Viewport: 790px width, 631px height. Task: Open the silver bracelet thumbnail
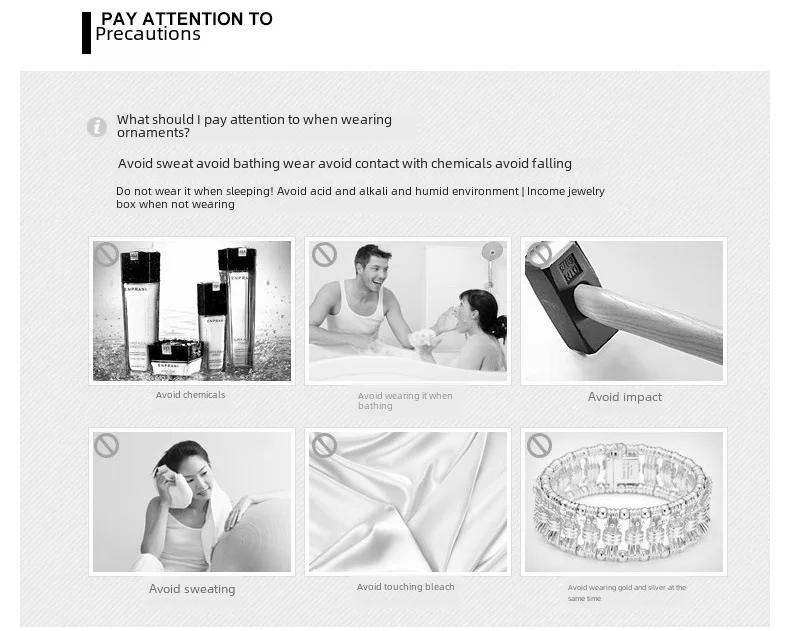click(x=624, y=502)
